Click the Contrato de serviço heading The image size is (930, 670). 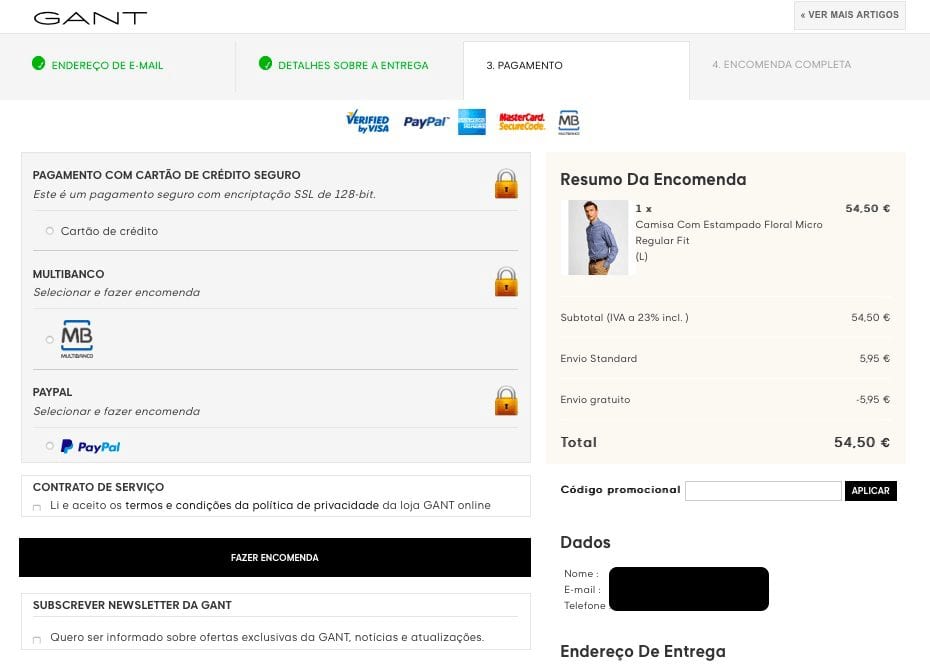click(98, 487)
